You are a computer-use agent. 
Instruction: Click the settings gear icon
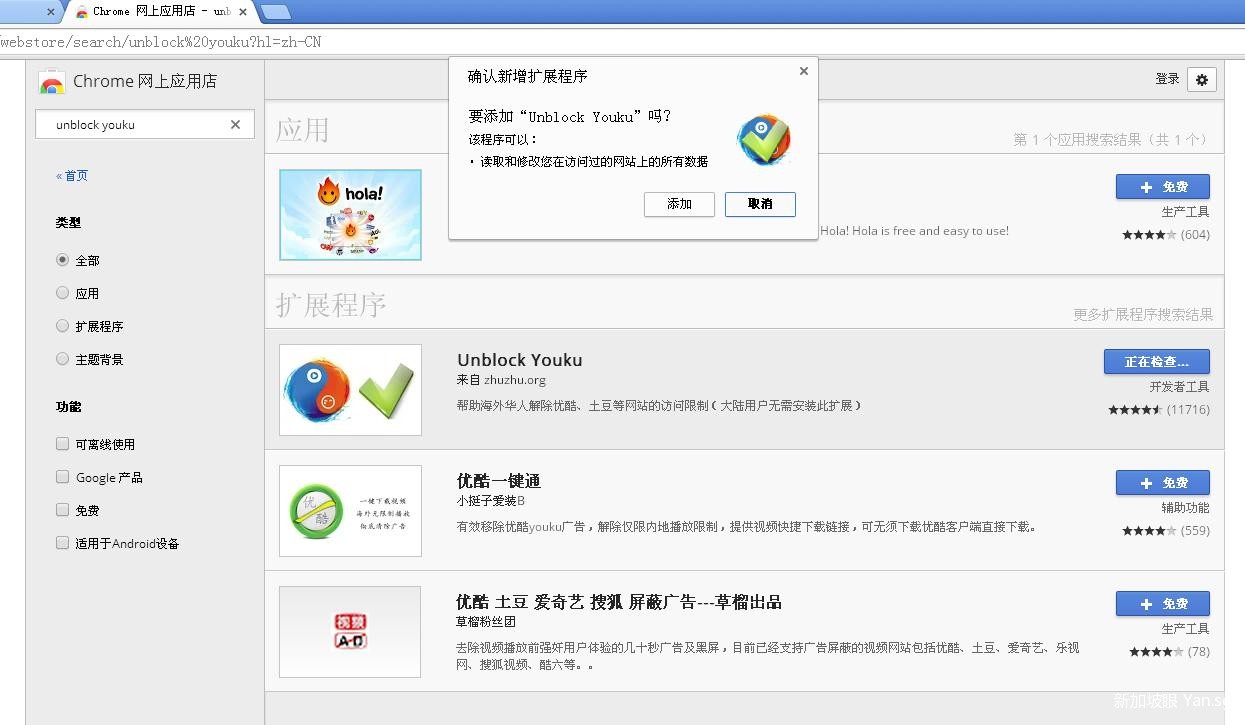tap(1202, 80)
